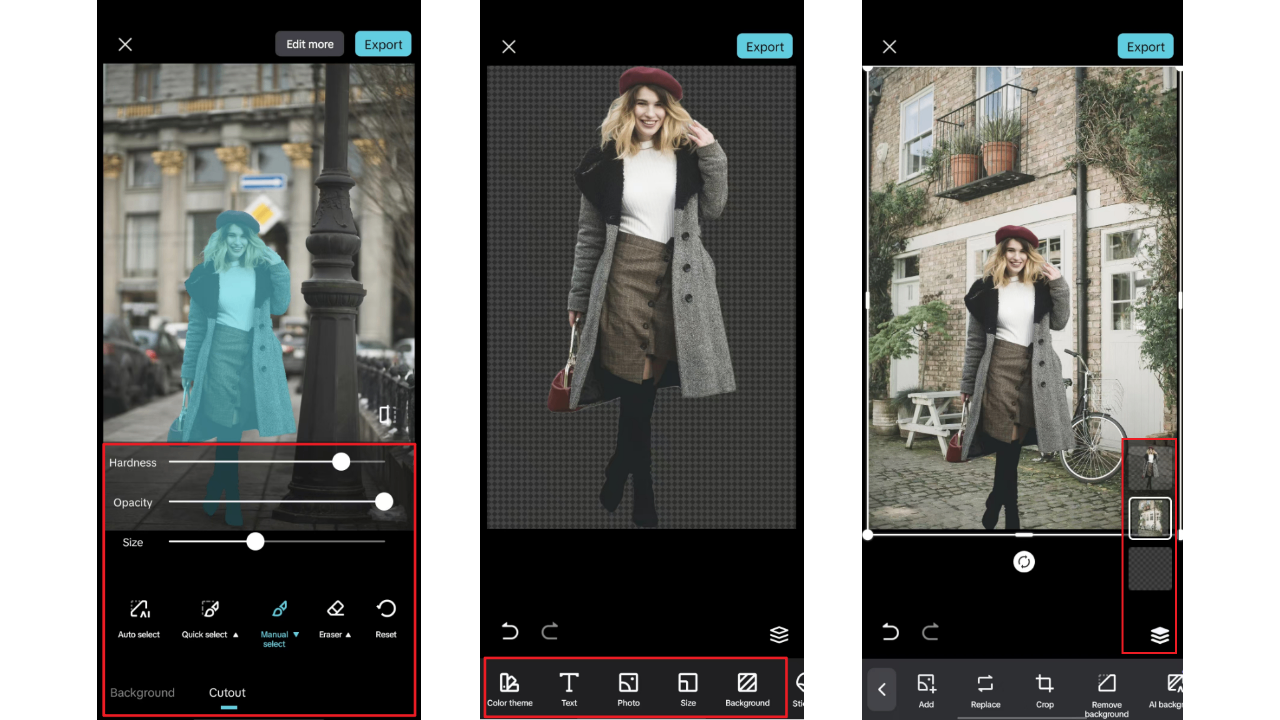The width and height of the screenshot is (1280, 720).
Task: Click the Opacity slider handle
Action: click(x=384, y=501)
